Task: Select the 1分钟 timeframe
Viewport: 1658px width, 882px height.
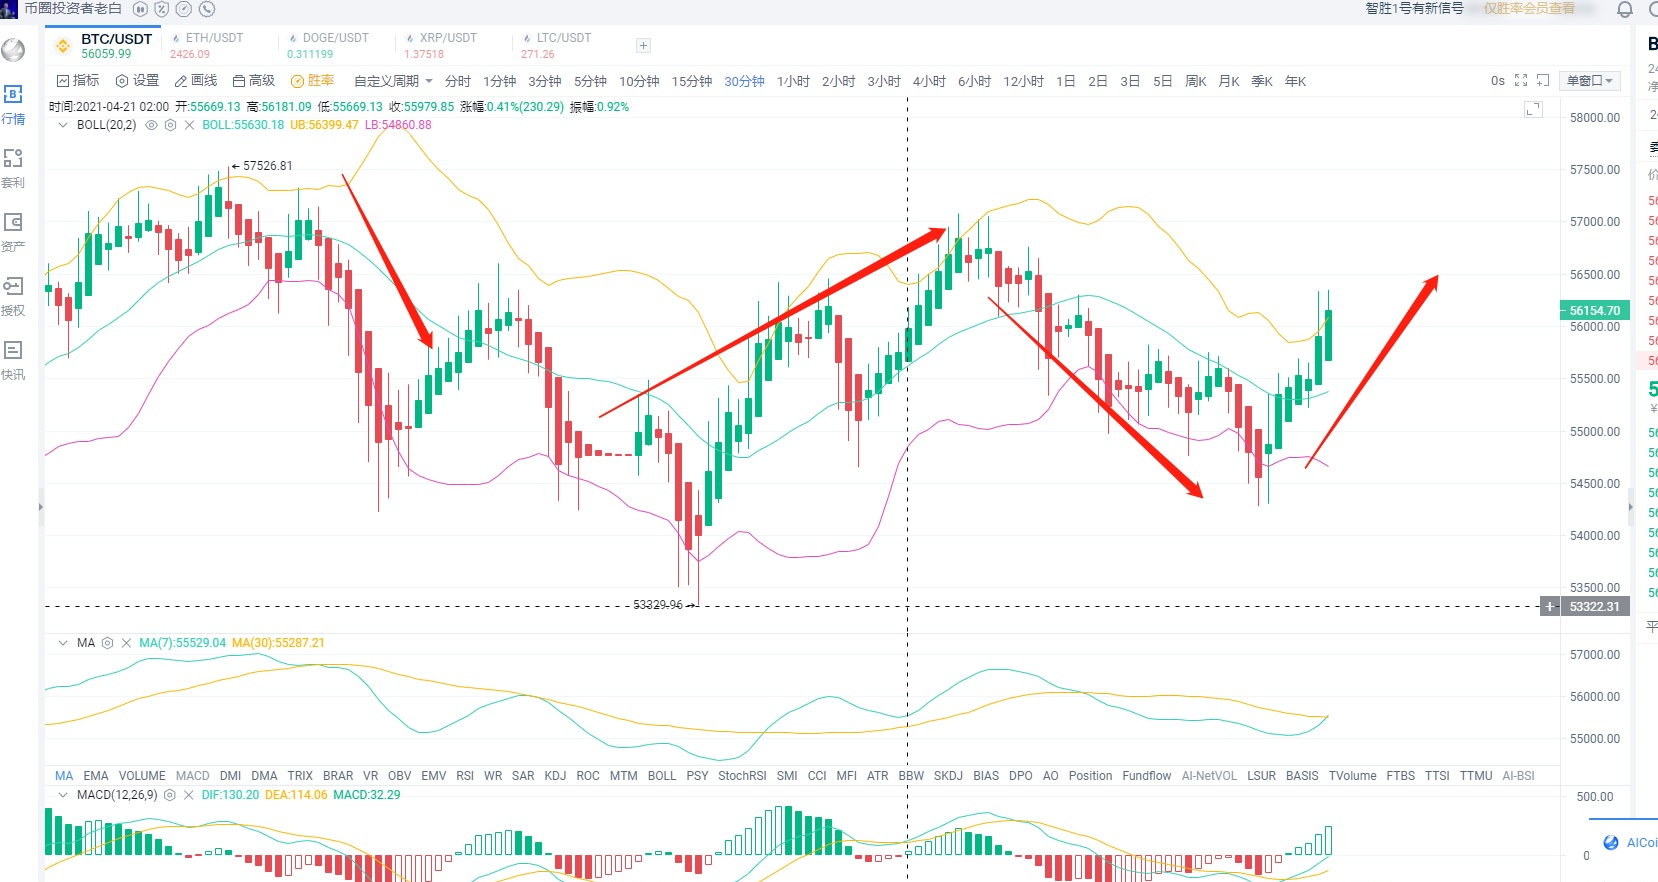Action: (500, 81)
